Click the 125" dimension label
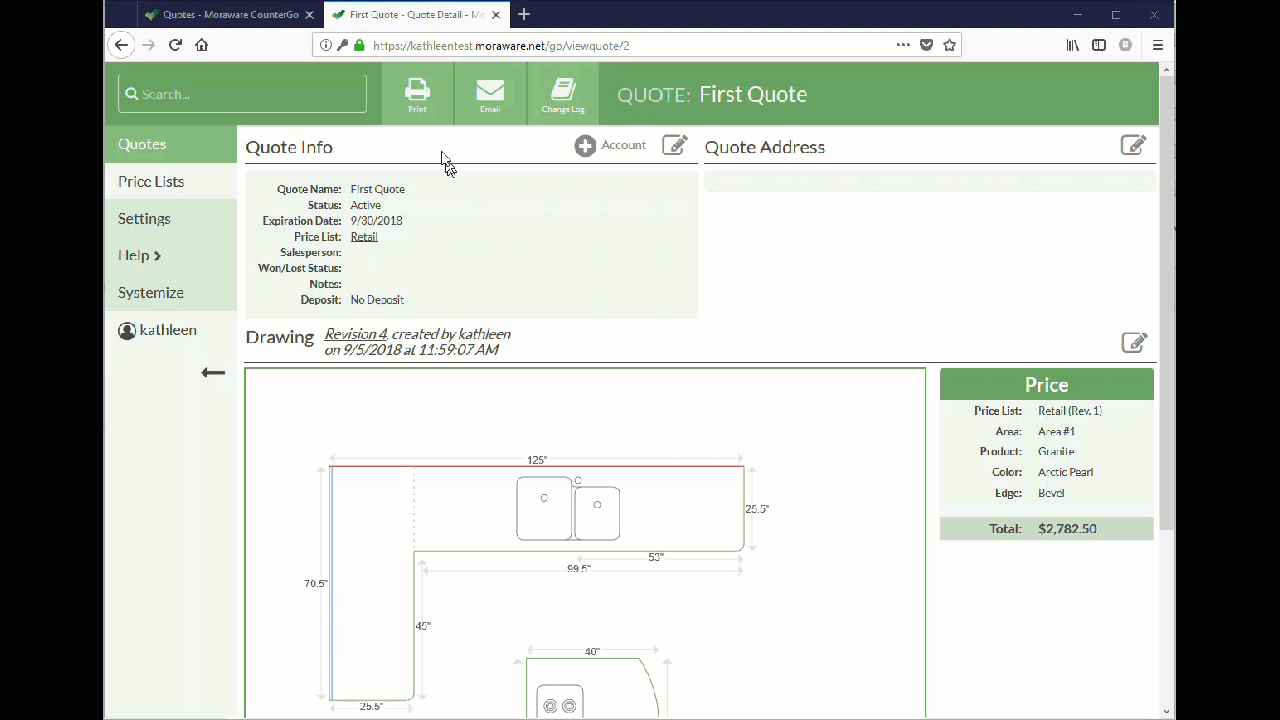Image resolution: width=1280 pixels, height=720 pixels. [537, 460]
